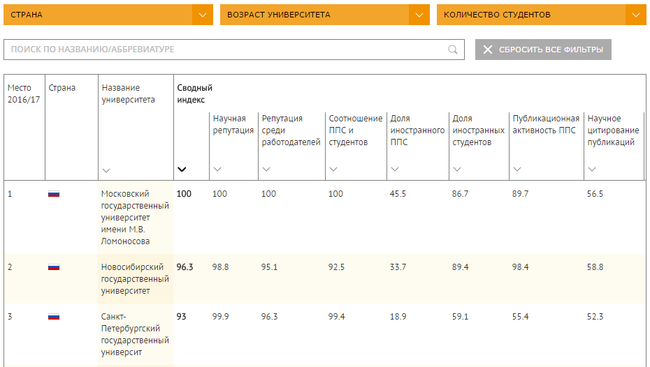This screenshot has height=367, width=650.
Task: Select value 89.7 in Moscow row
Action: (520, 194)
